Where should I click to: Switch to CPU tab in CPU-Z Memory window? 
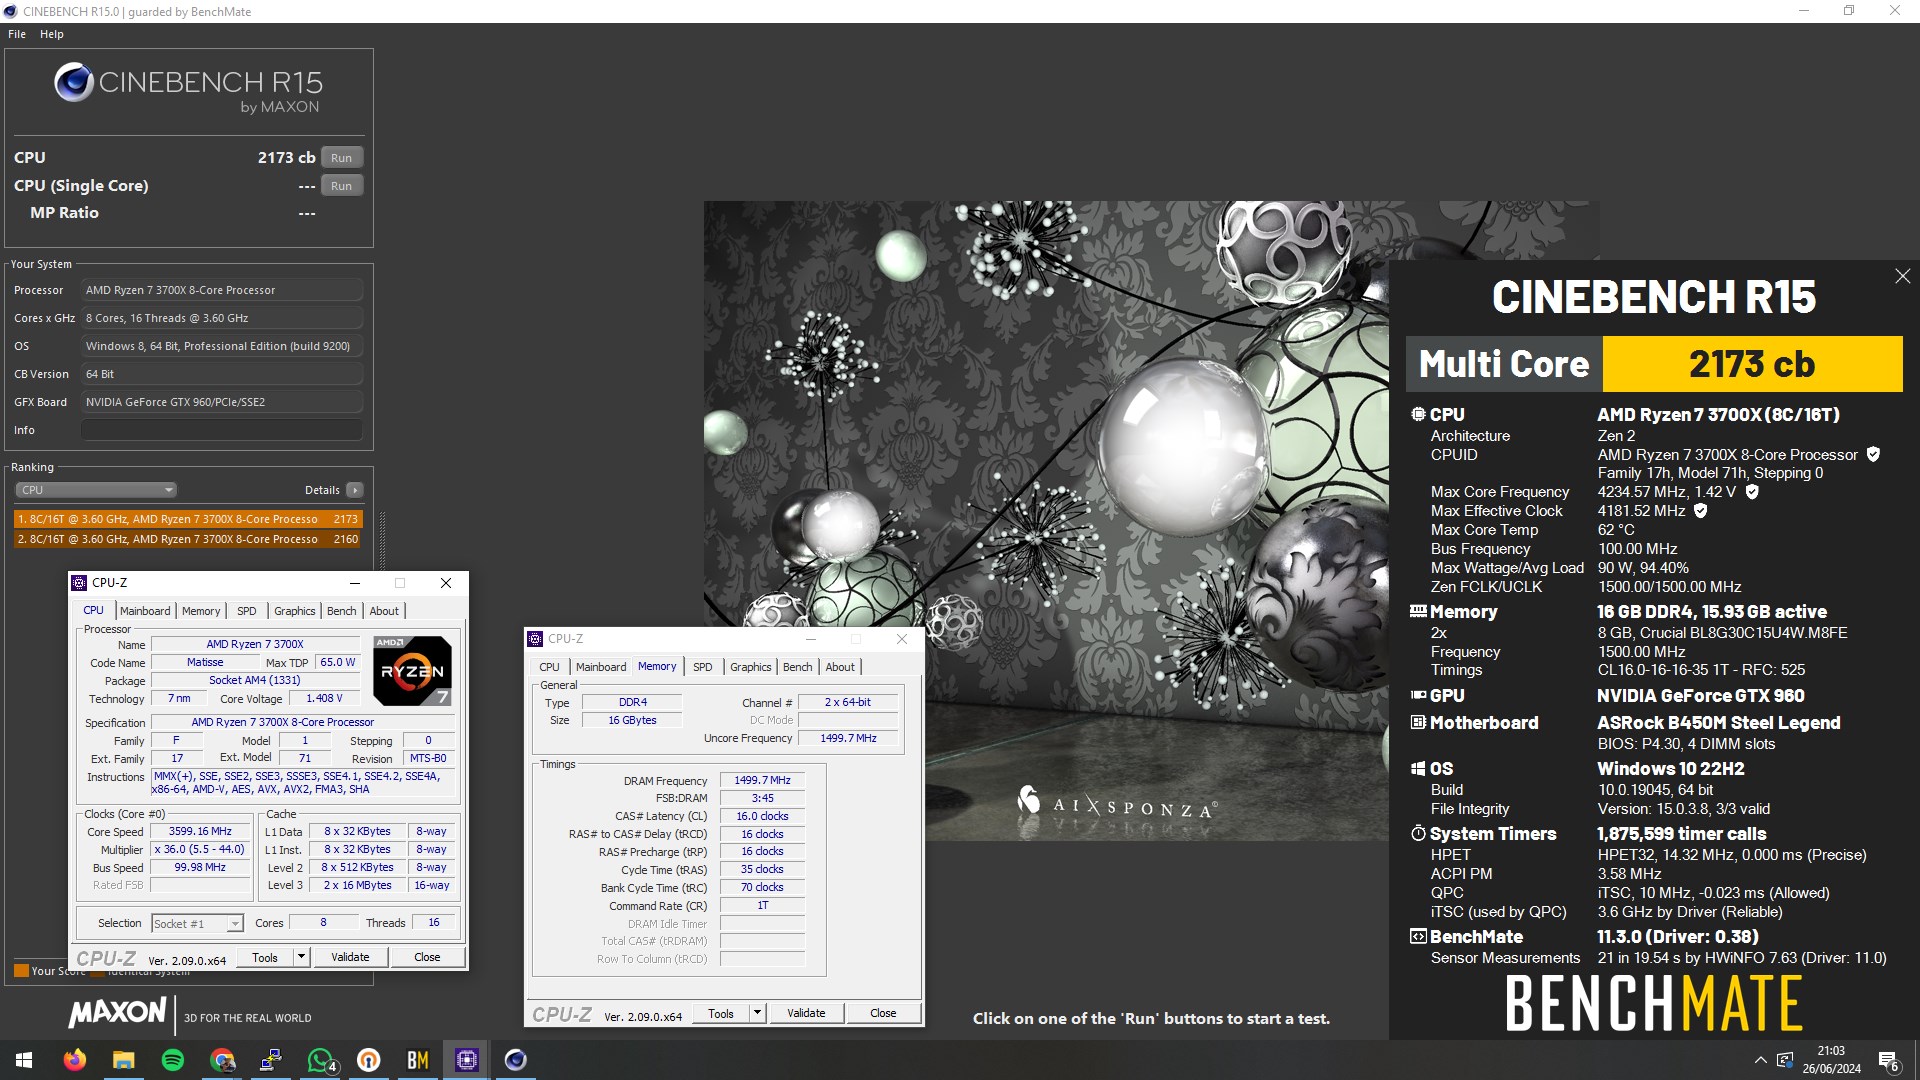click(x=550, y=667)
